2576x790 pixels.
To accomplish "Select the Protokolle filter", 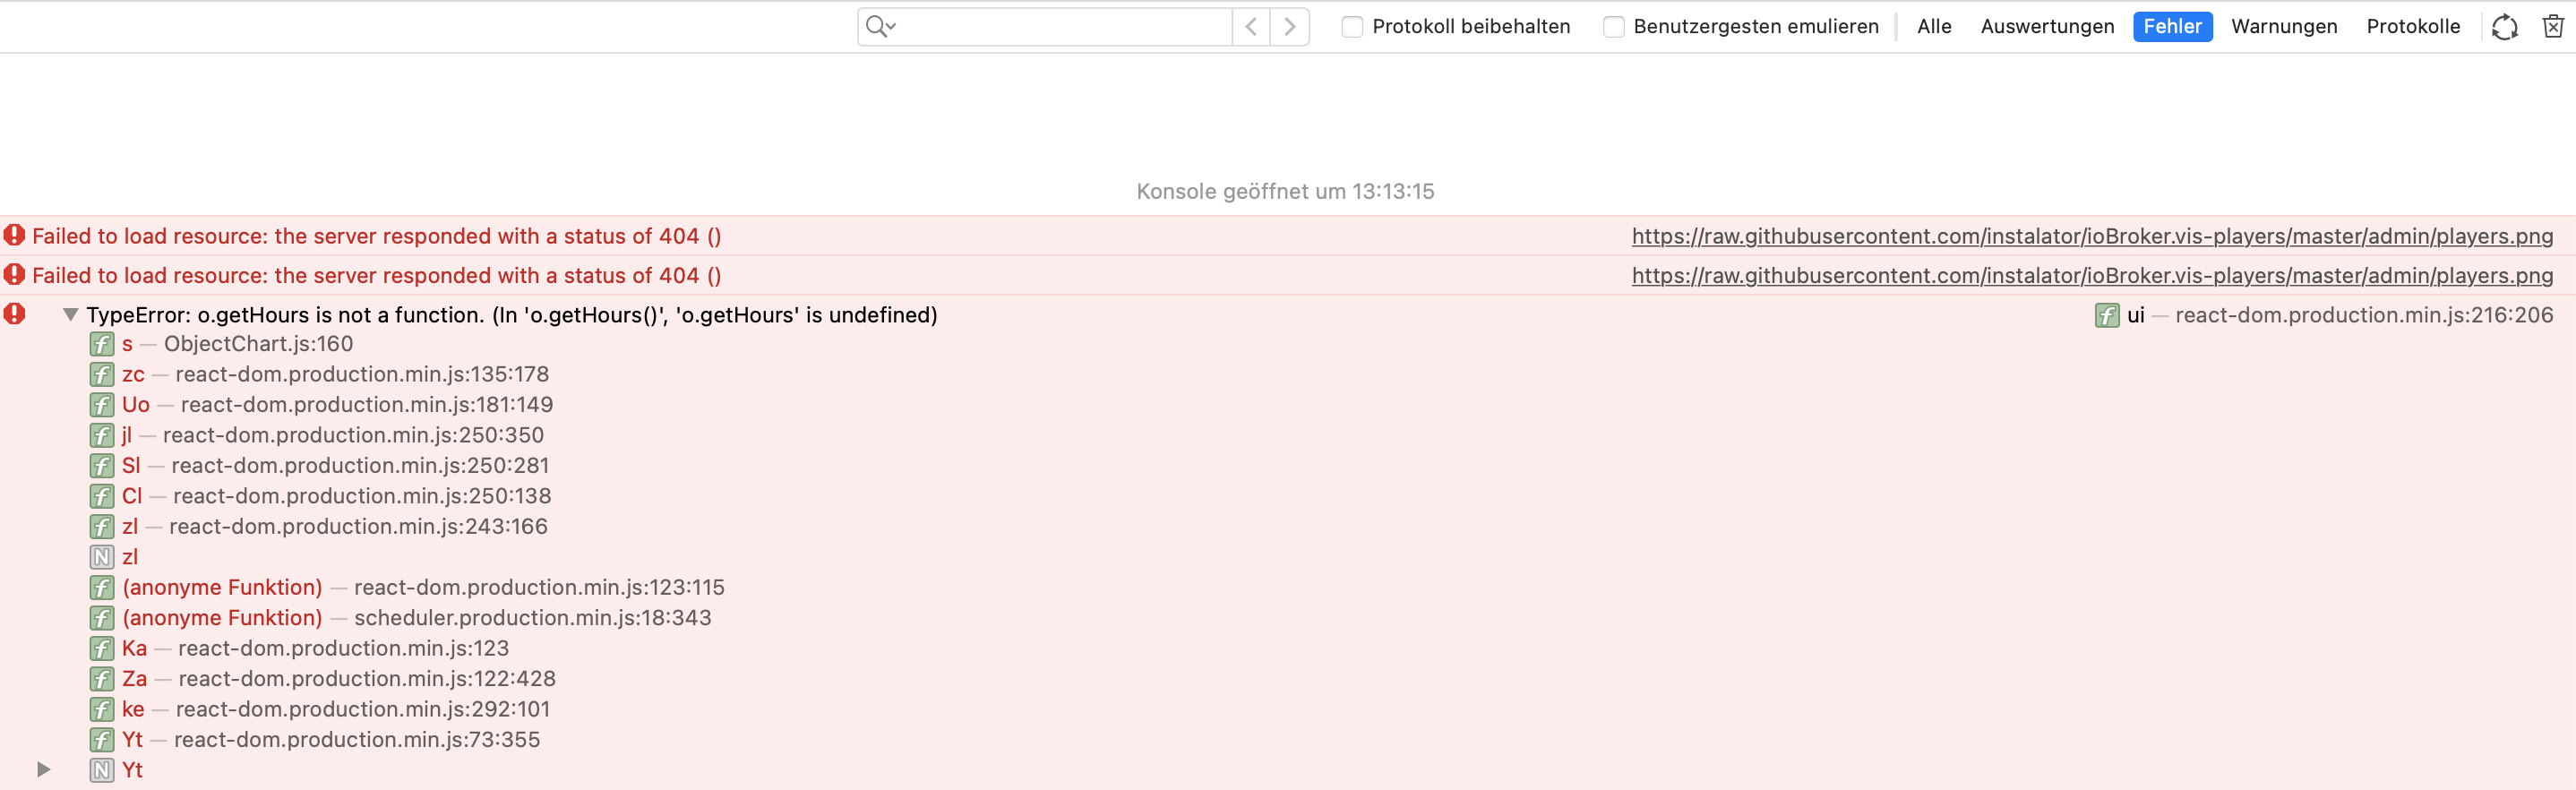I will pos(2412,26).
